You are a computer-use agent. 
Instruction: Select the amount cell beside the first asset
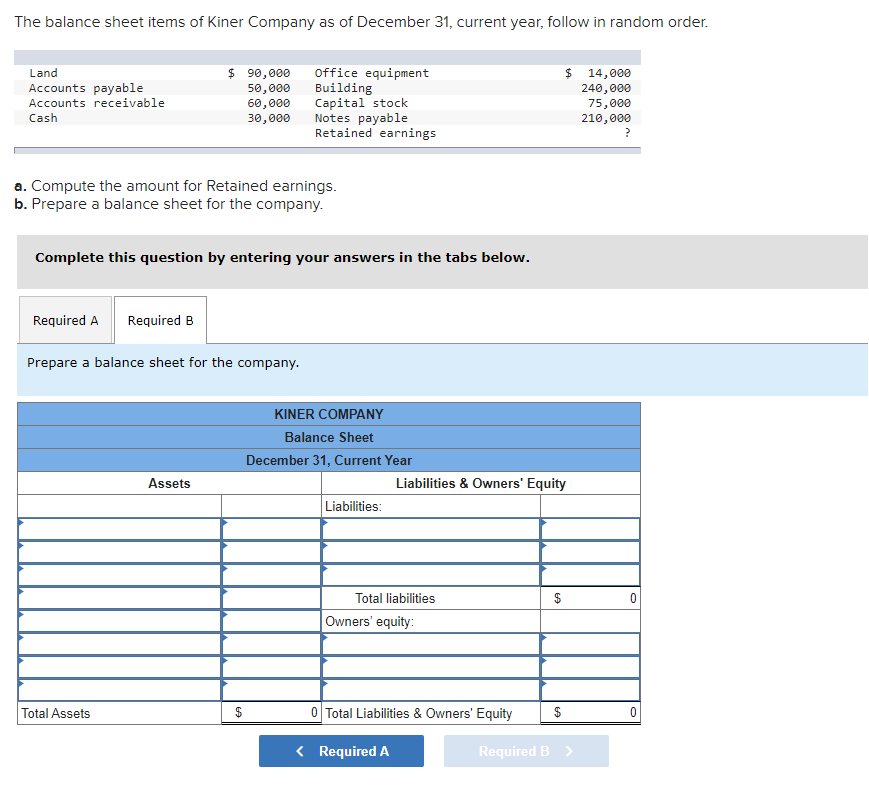pos(271,529)
